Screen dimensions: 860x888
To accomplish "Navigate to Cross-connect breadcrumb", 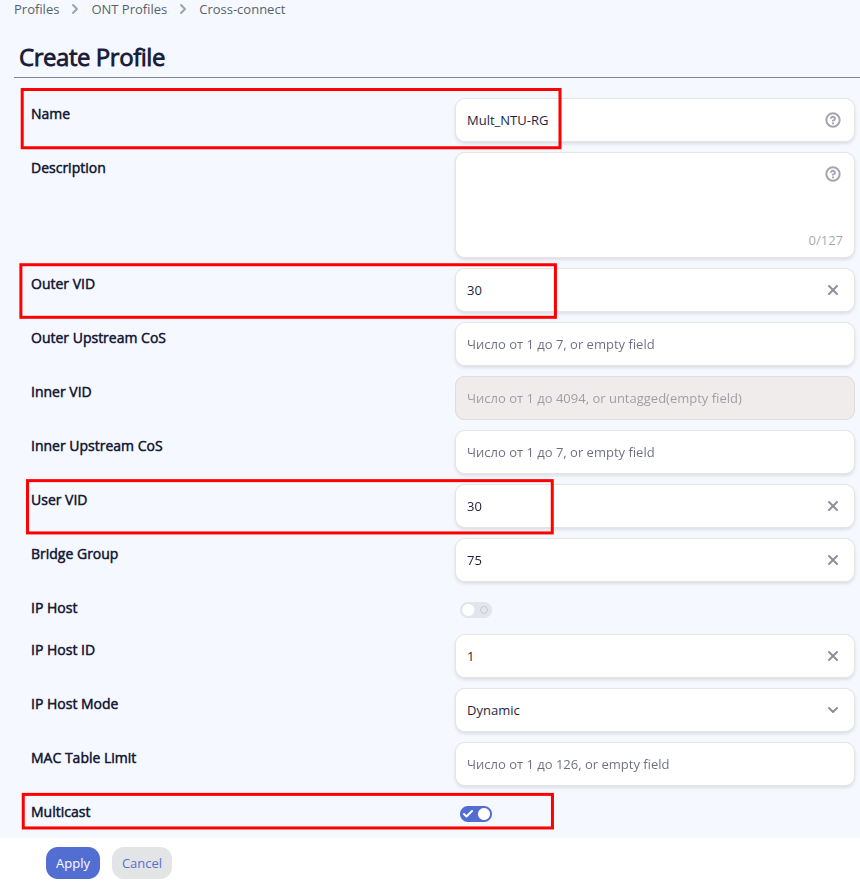I will pyautogui.click(x=242, y=9).
